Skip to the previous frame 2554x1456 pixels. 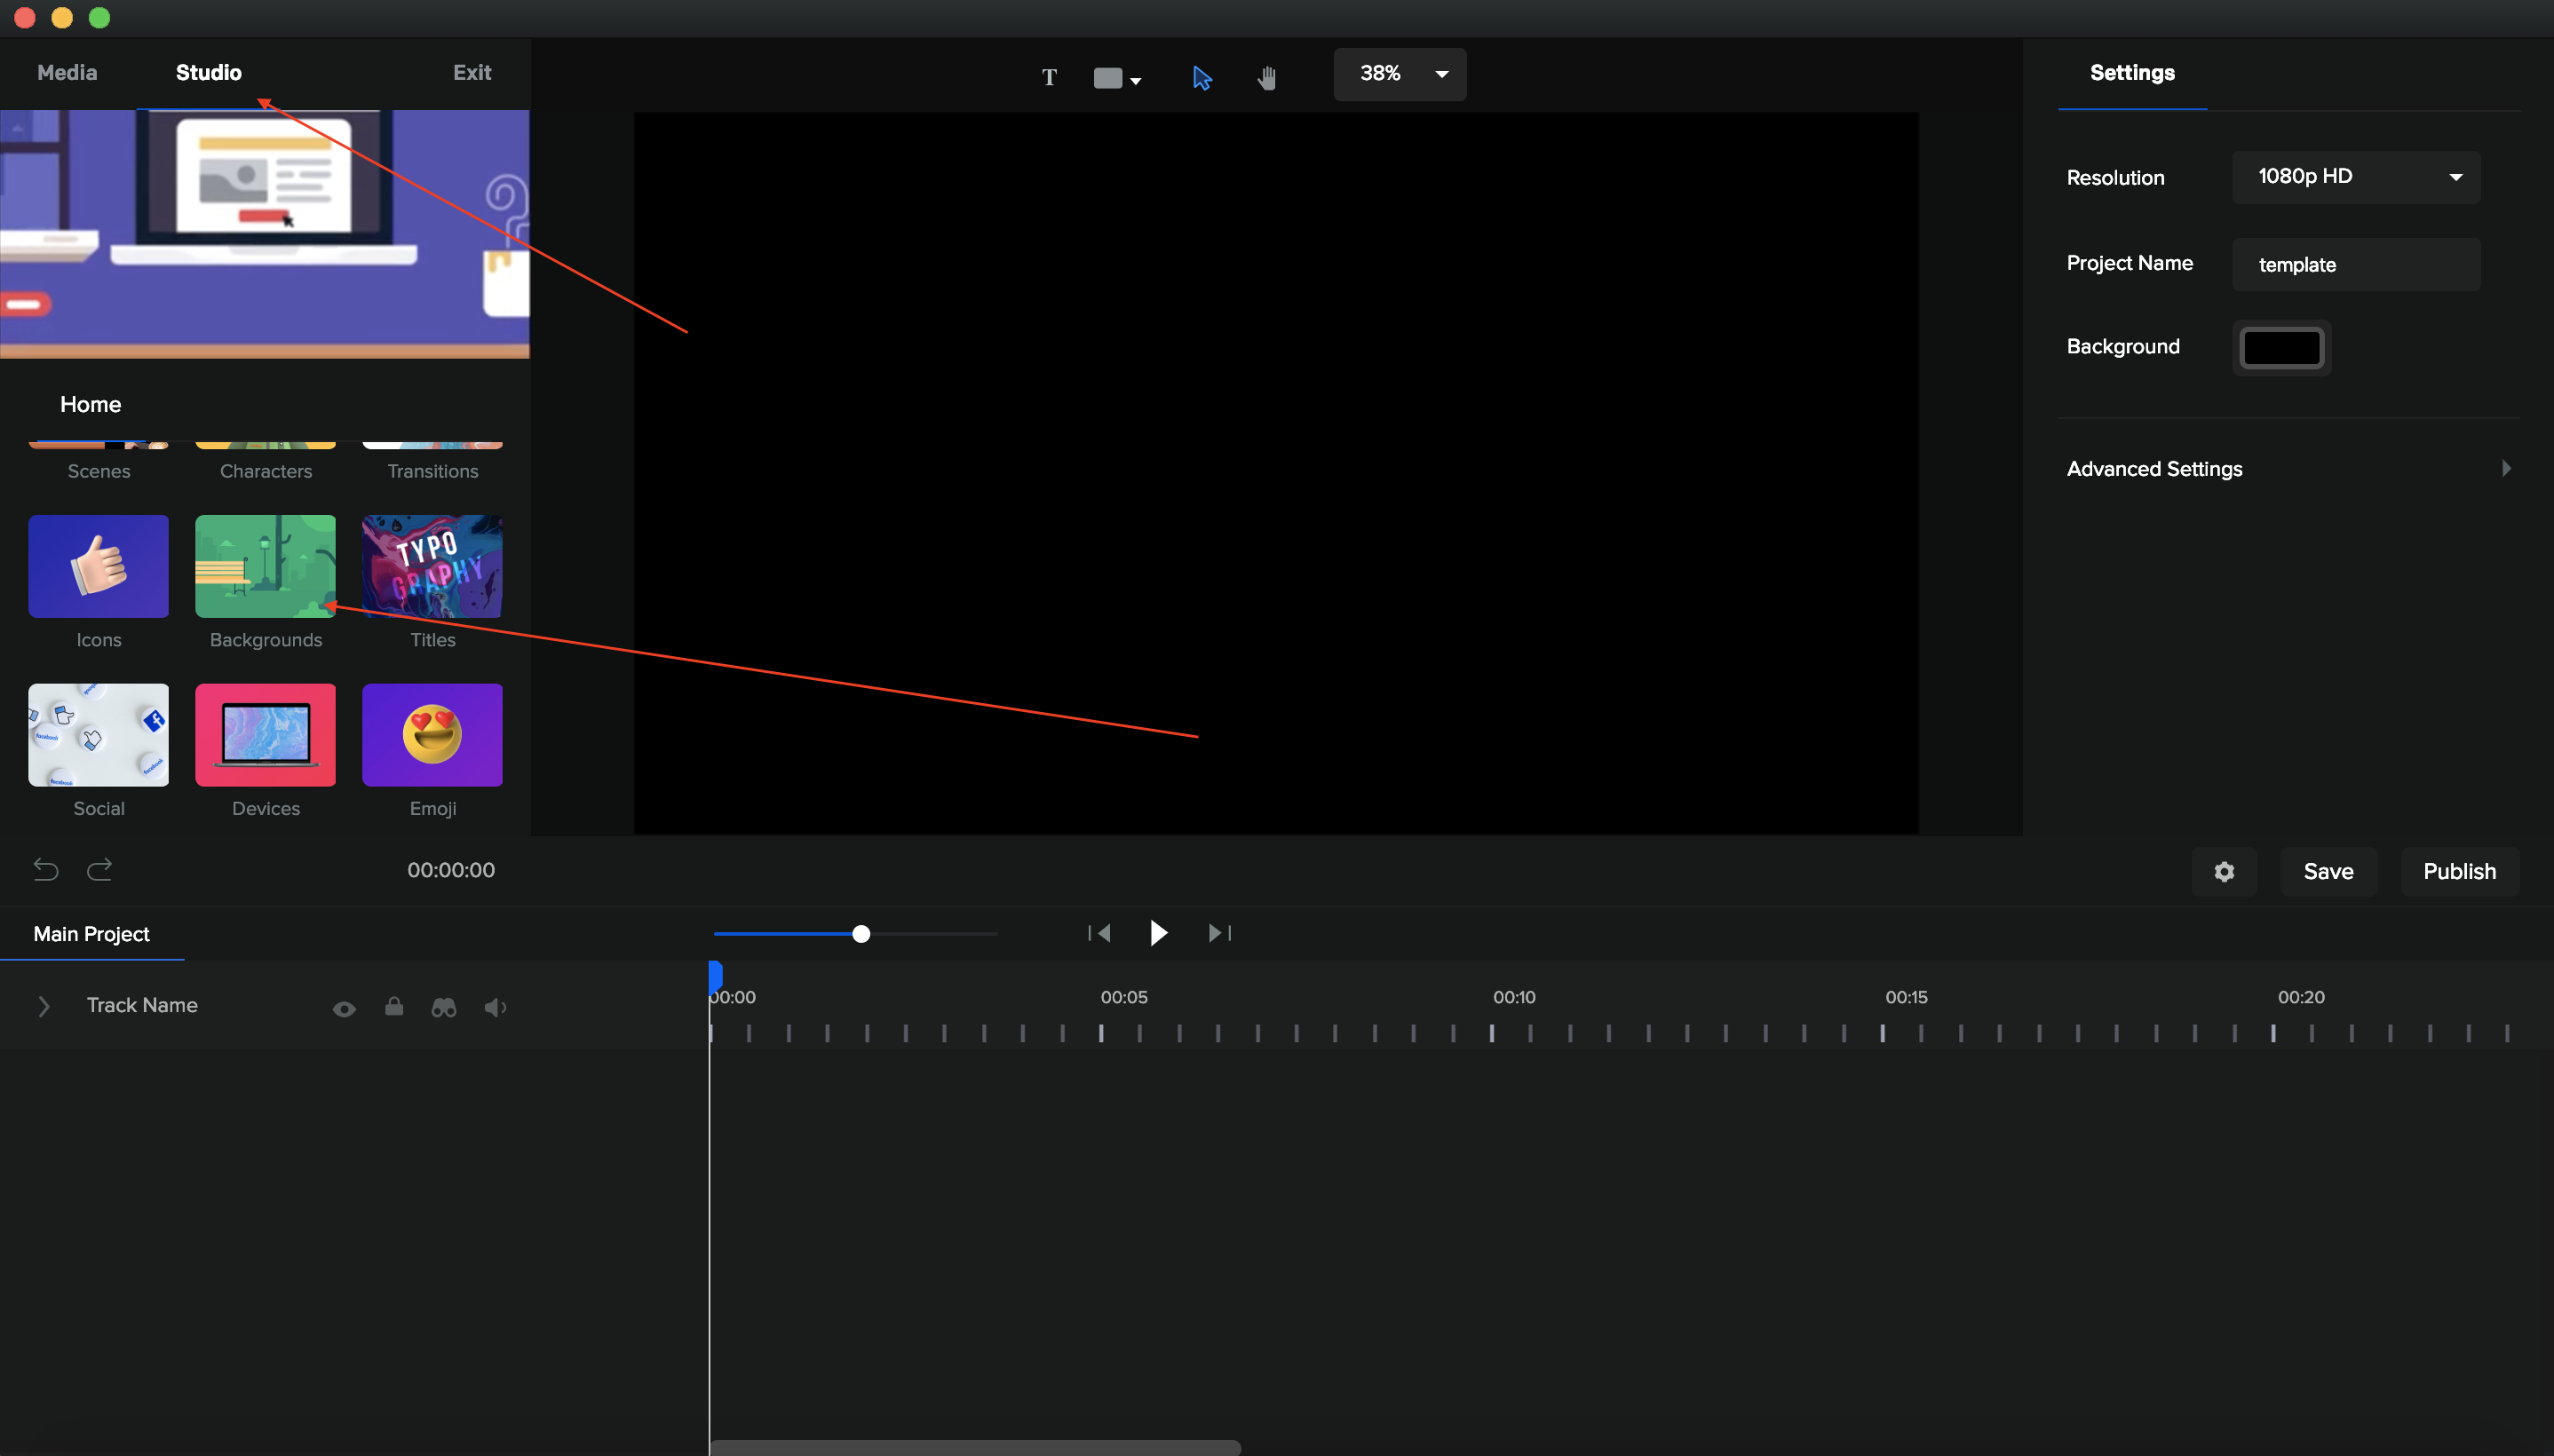point(1100,933)
